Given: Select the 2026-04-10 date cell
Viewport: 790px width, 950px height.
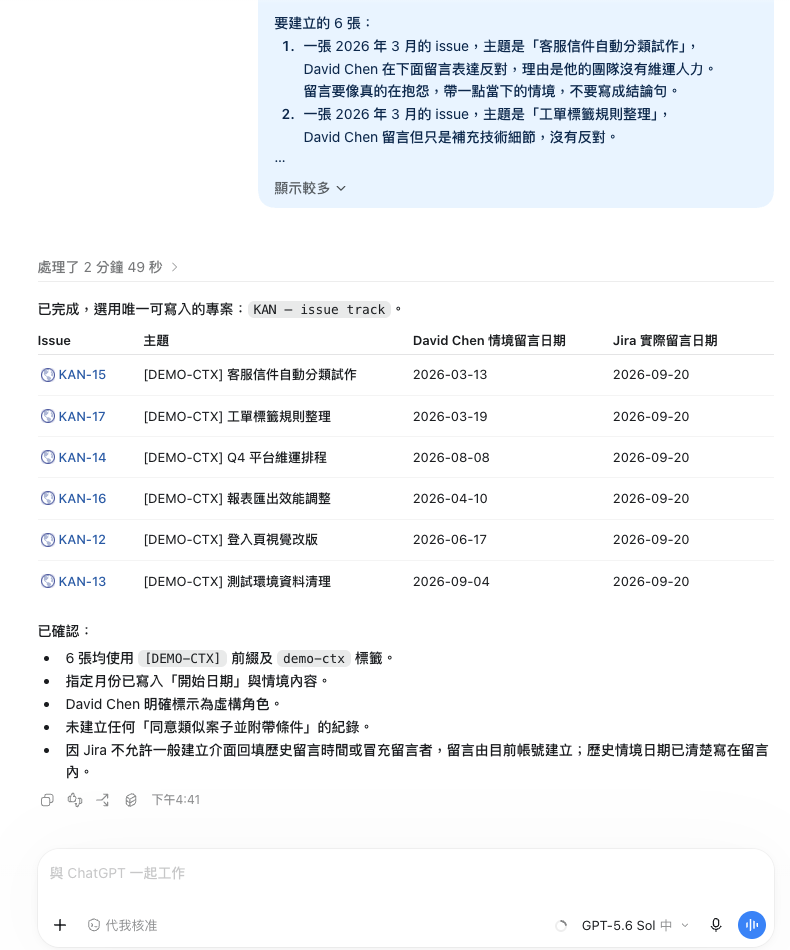Looking at the screenshot, I should tap(450, 499).
